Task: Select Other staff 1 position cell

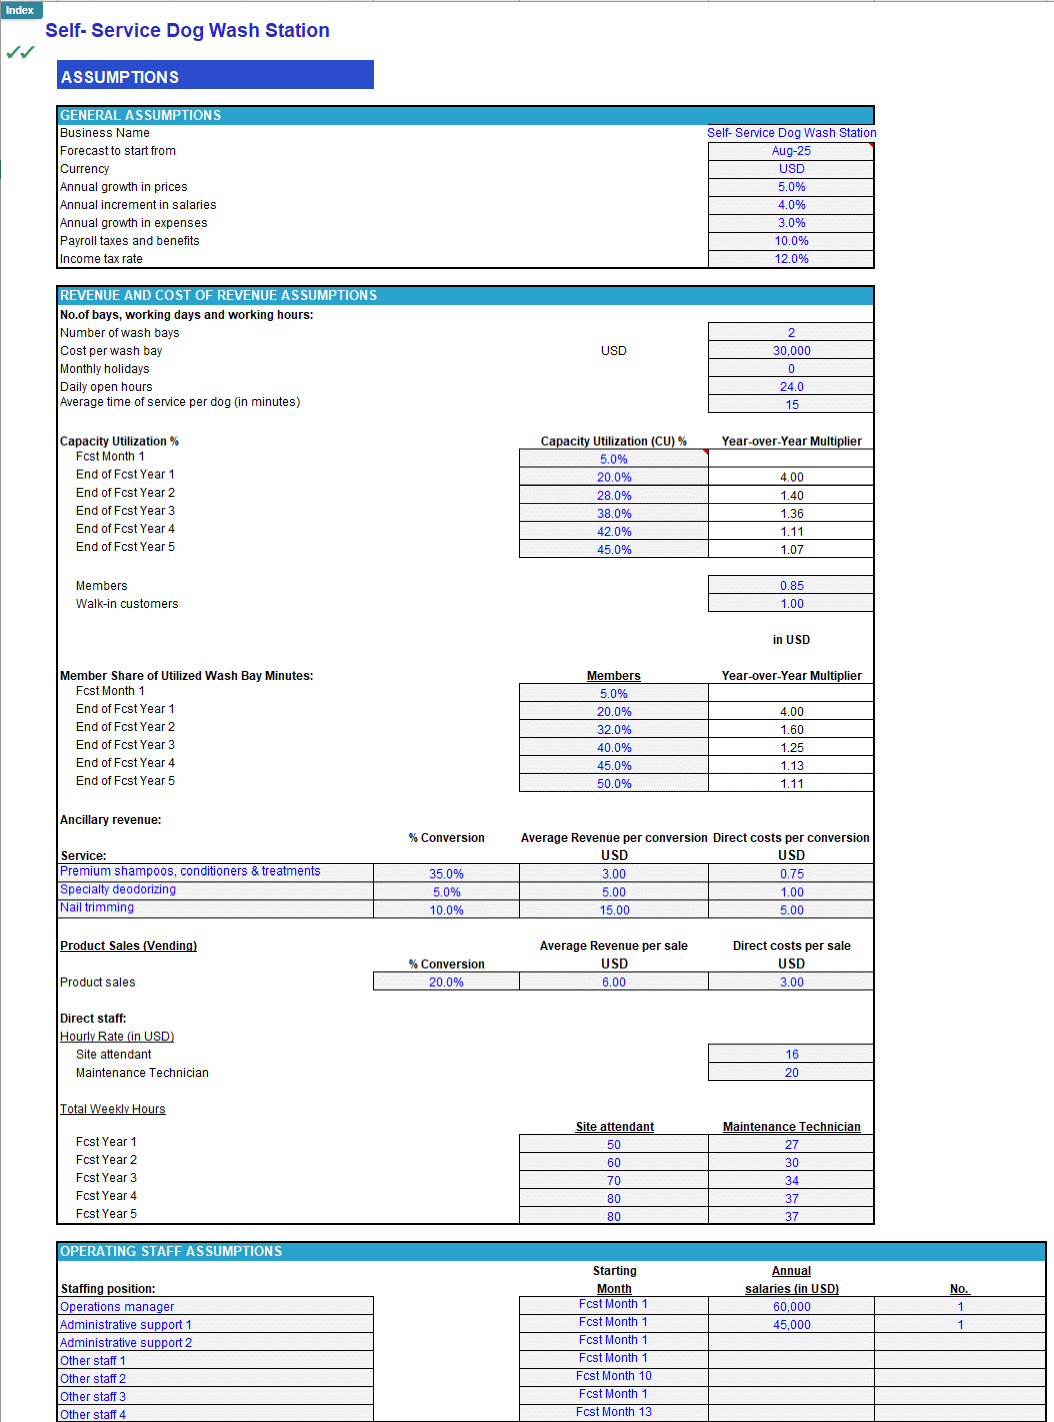Action: [215, 1360]
